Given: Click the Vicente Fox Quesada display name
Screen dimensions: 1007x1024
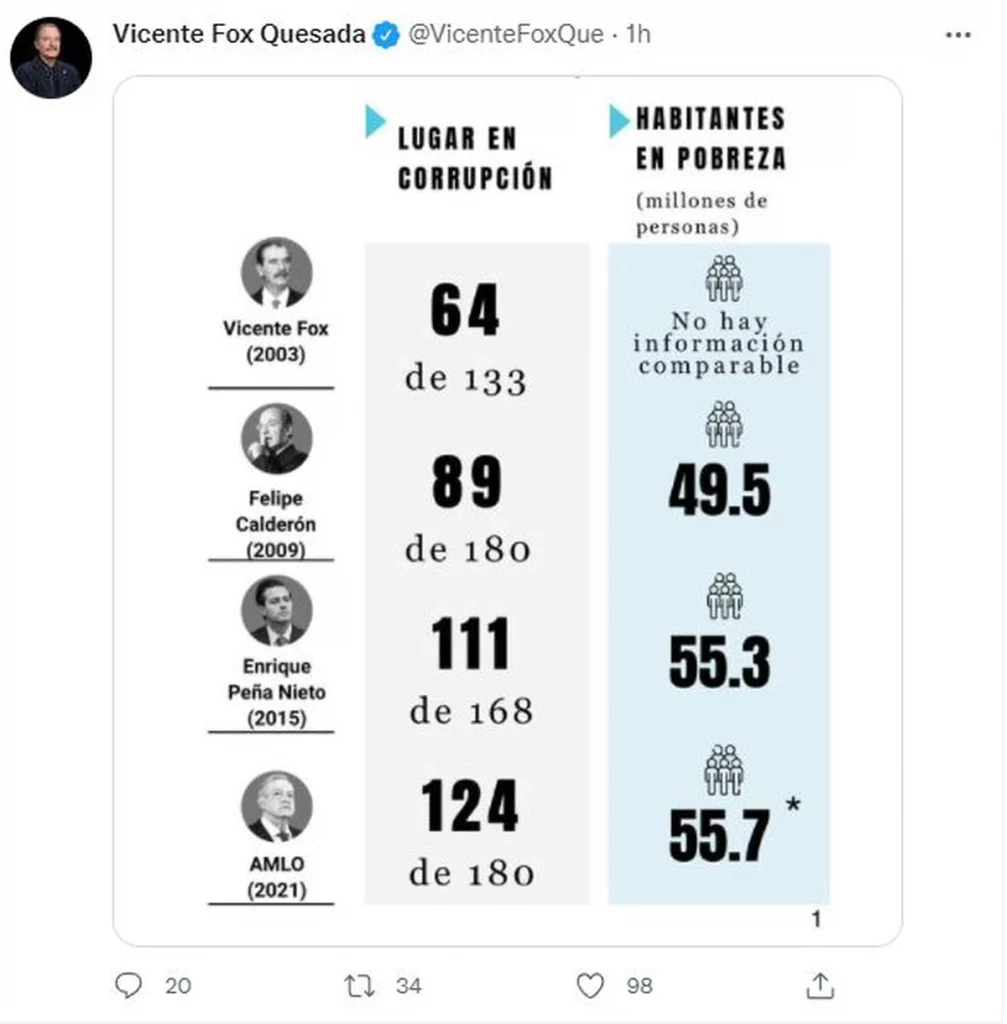Looking at the screenshot, I should [x=240, y=34].
